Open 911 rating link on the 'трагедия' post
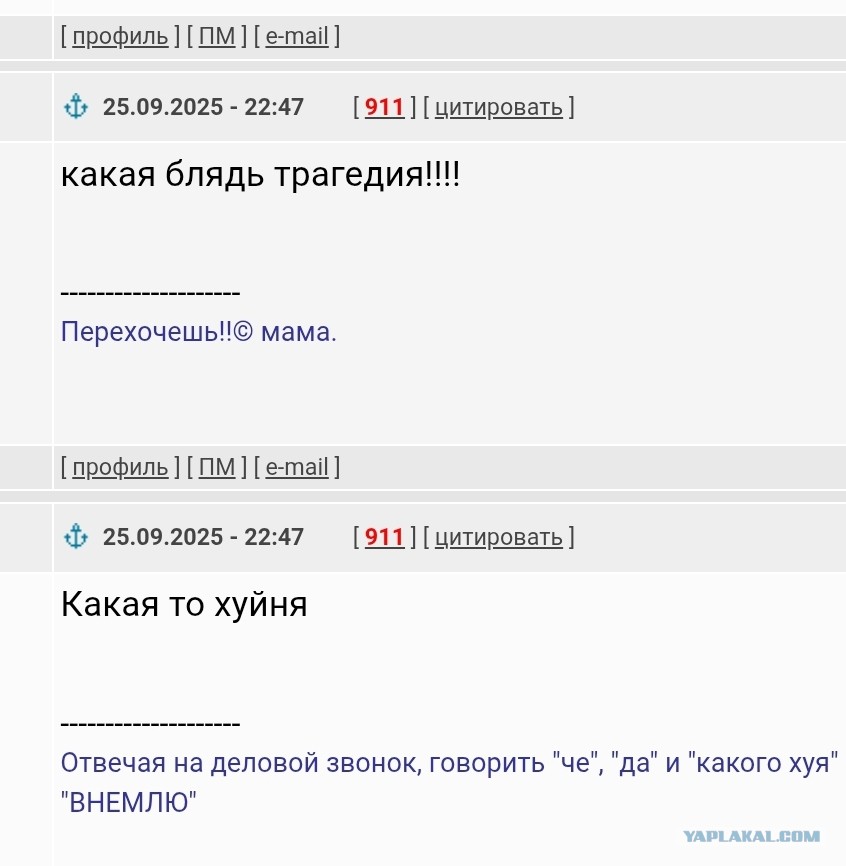 [384, 107]
